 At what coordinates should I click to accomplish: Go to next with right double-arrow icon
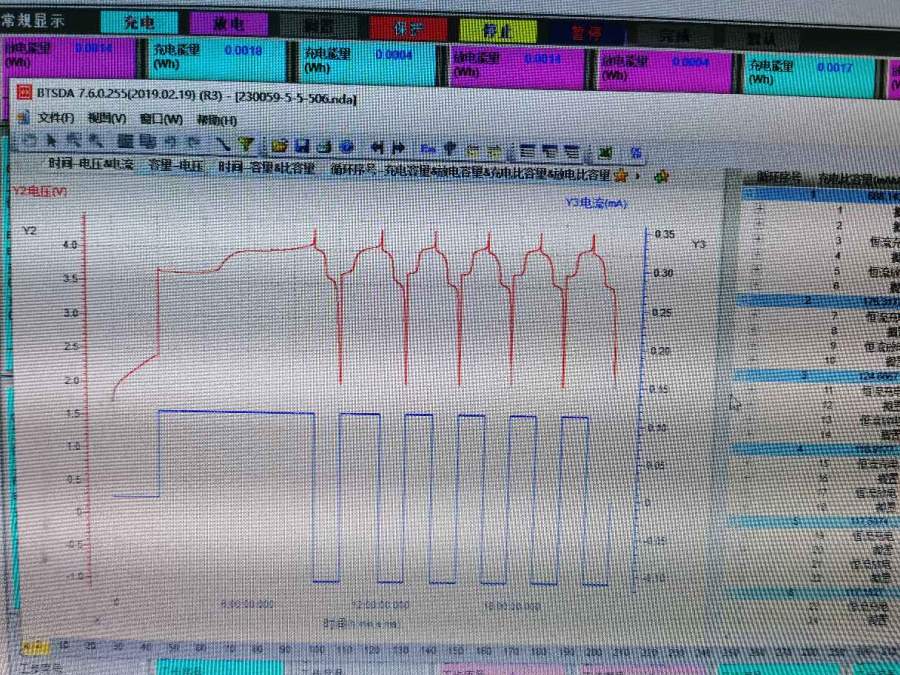coord(398,149)
